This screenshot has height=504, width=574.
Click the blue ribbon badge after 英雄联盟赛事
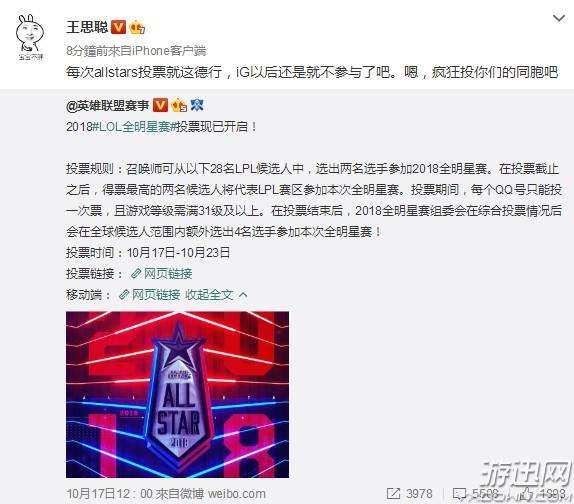point(197,105)
